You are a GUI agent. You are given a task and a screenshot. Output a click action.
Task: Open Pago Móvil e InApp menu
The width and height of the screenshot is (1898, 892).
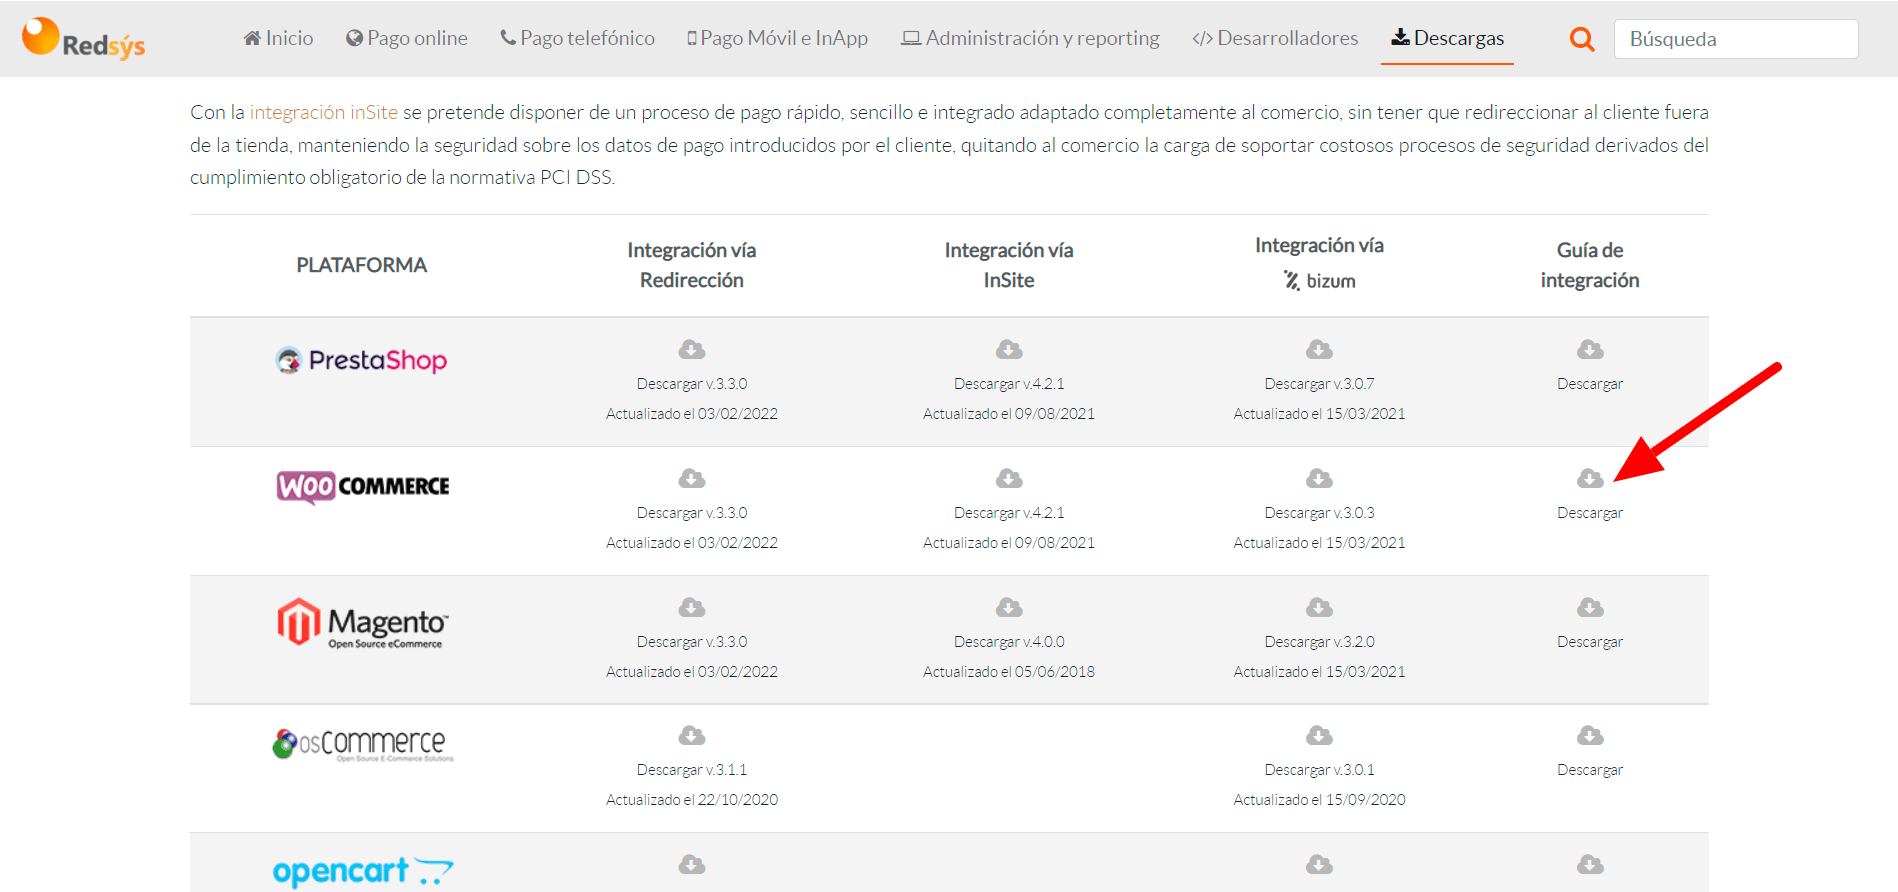click(x=777, y=38)
